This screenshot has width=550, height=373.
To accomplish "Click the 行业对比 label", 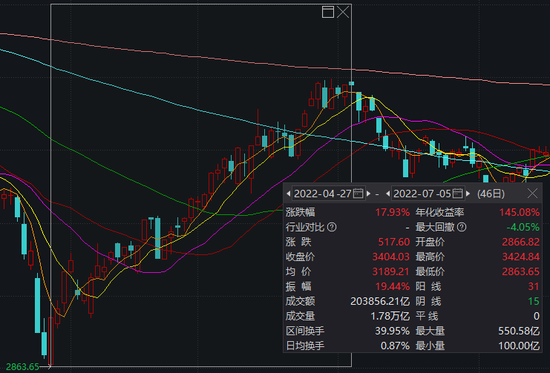I will [305, 227].
